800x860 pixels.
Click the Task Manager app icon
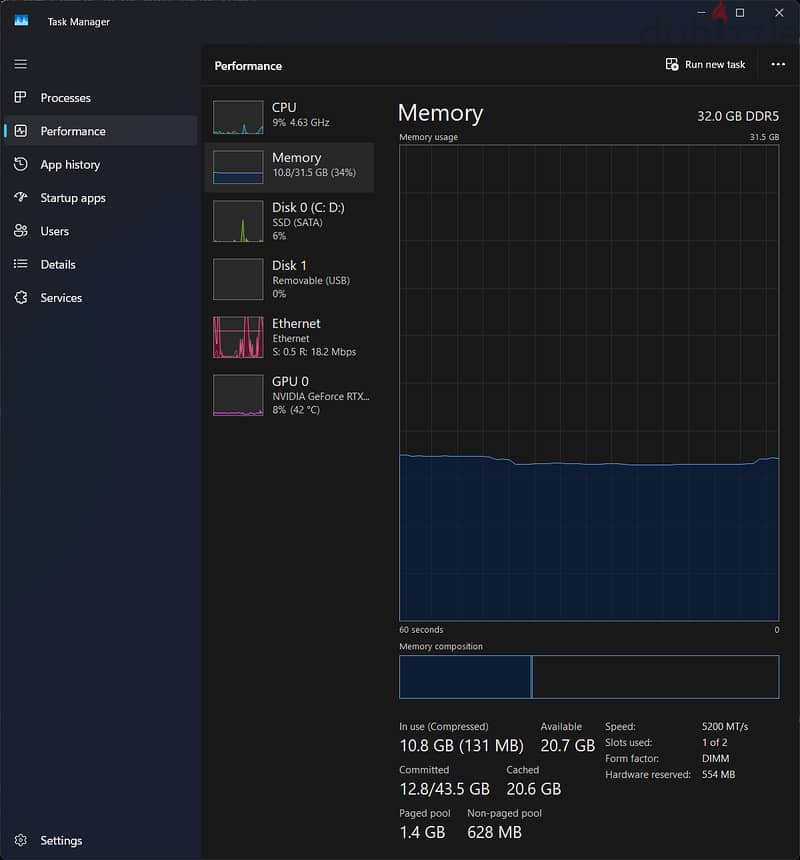click(x=21, y=21)
